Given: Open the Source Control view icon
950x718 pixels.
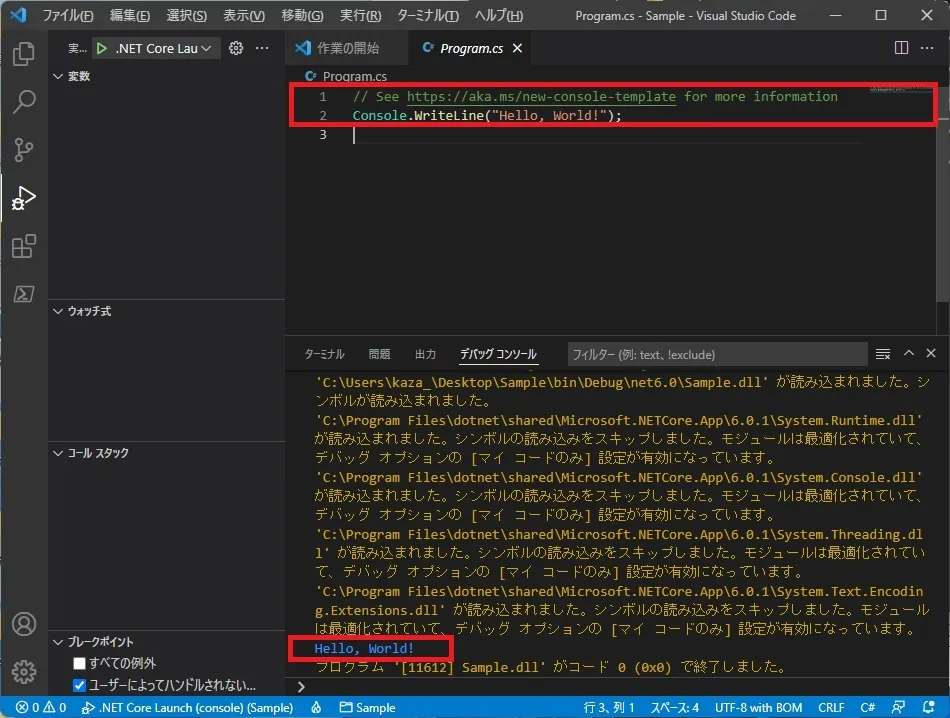Looking at the screenshot, I should [x=23, y=149].
